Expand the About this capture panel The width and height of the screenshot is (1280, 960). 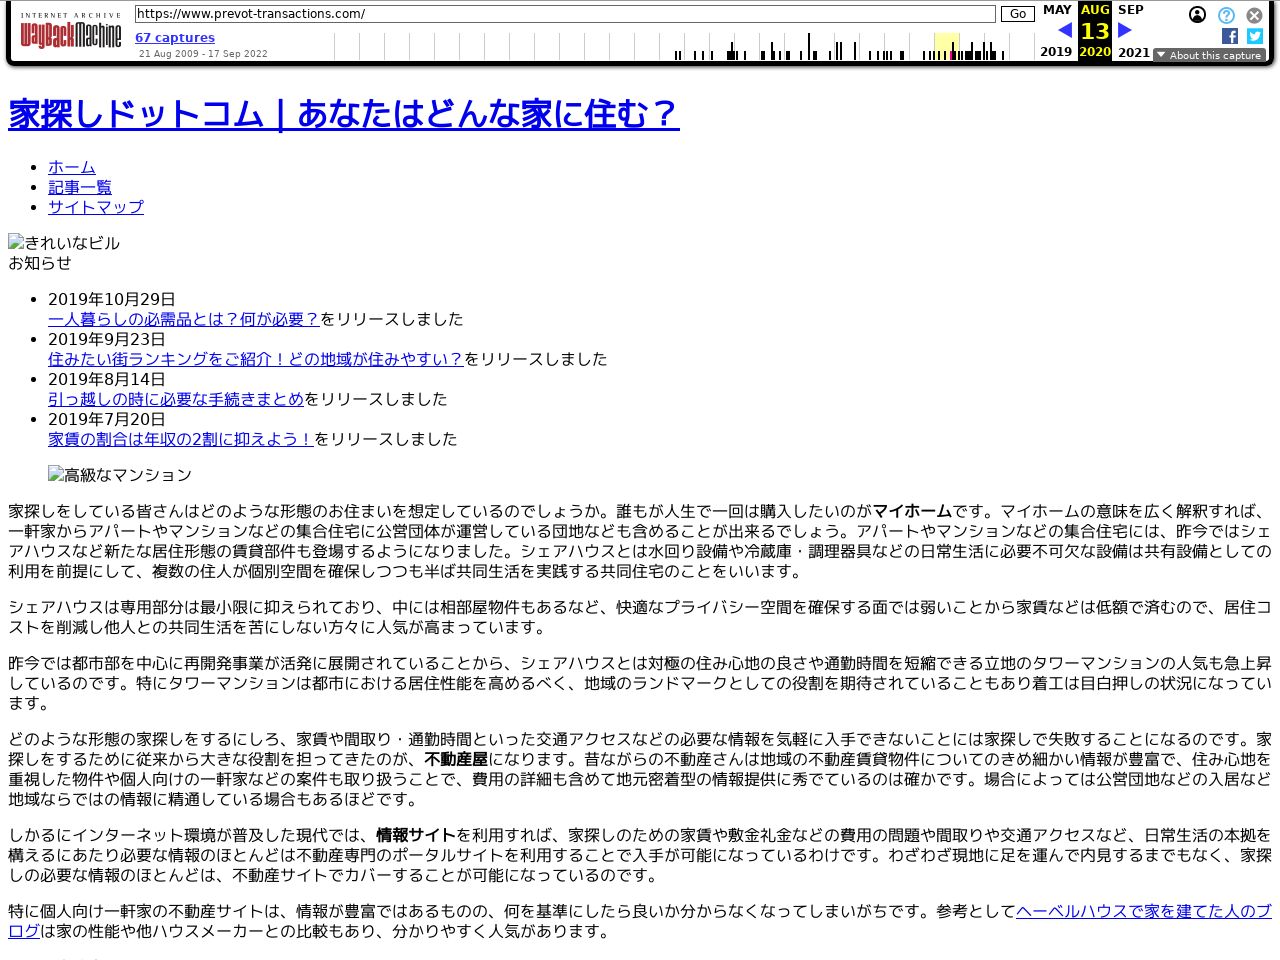tap(1209, 55)
